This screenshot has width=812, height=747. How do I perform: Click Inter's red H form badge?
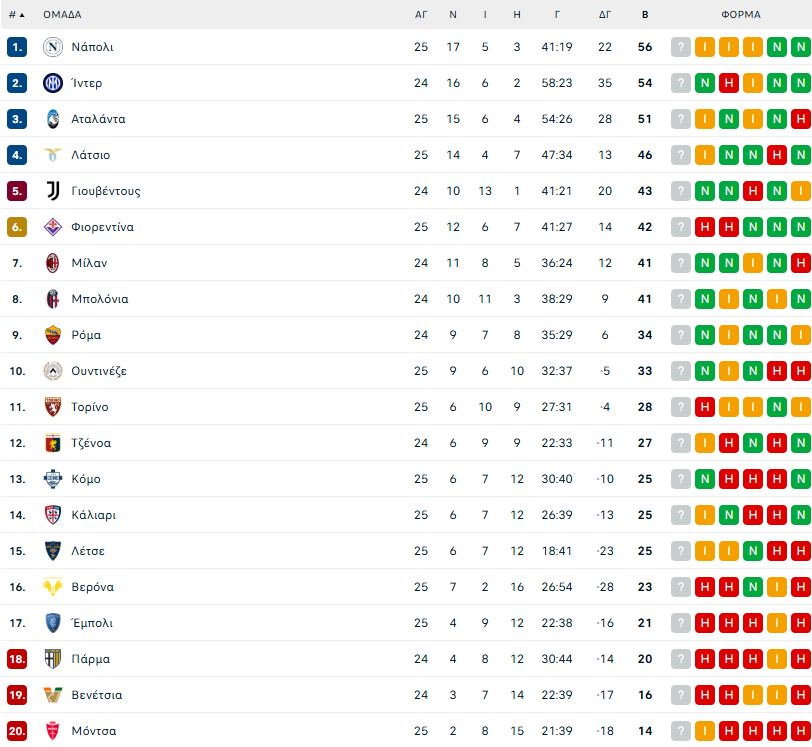[x=729, y=83]
